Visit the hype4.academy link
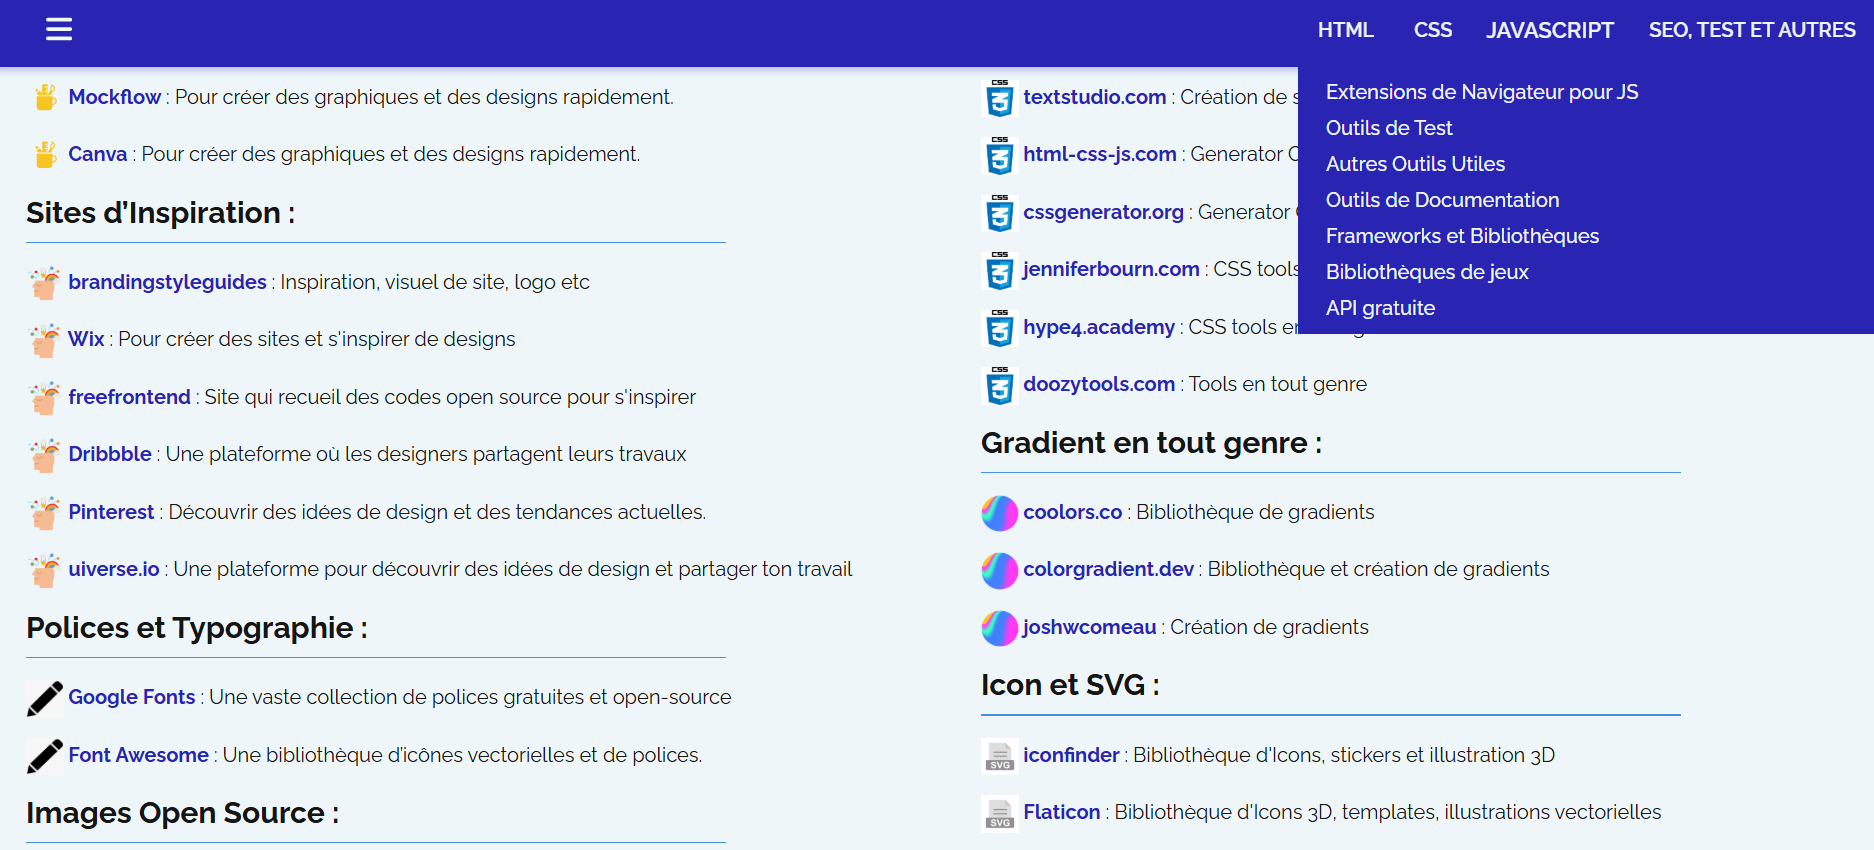Viewport: 1874px width, 850px height. click(x=1099, y=327)
